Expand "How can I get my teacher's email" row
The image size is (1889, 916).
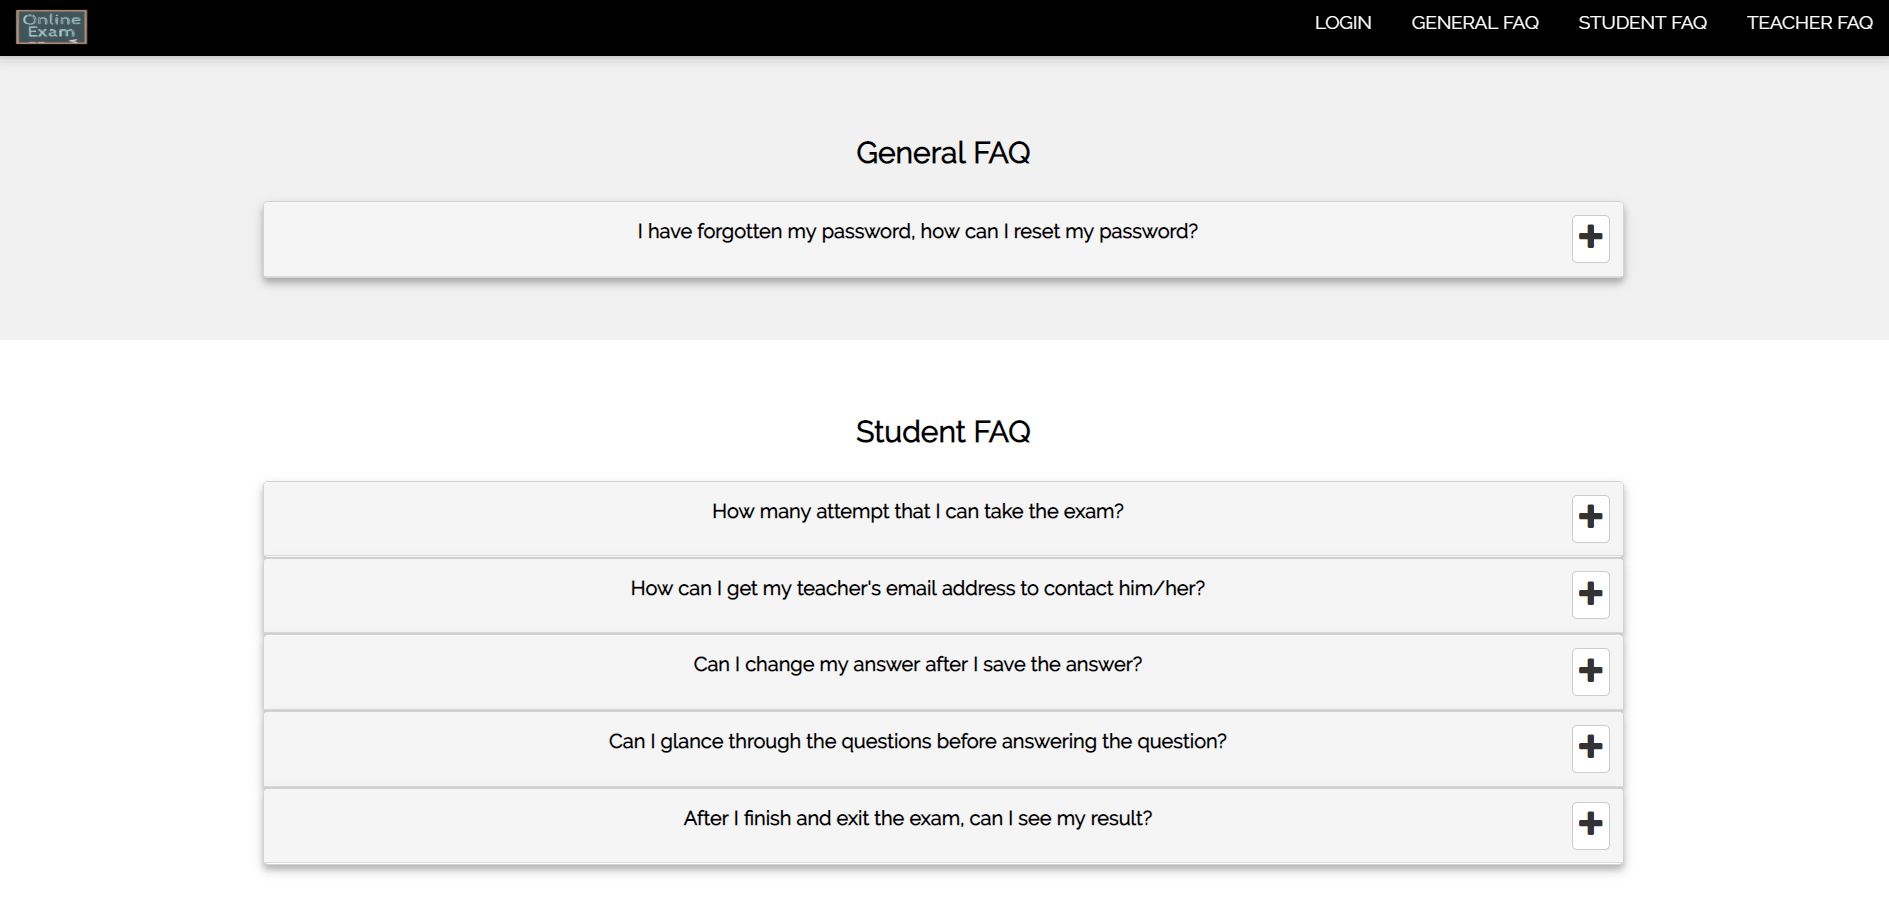point(917,589)
